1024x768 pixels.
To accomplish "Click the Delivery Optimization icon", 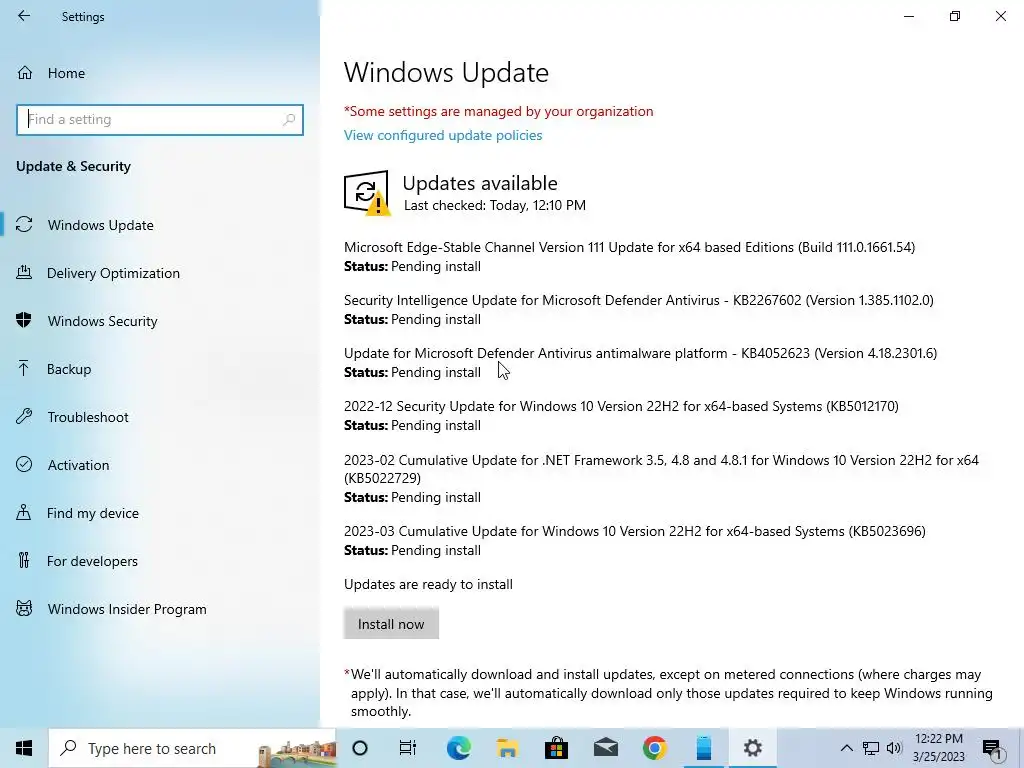I will [24, 272].
